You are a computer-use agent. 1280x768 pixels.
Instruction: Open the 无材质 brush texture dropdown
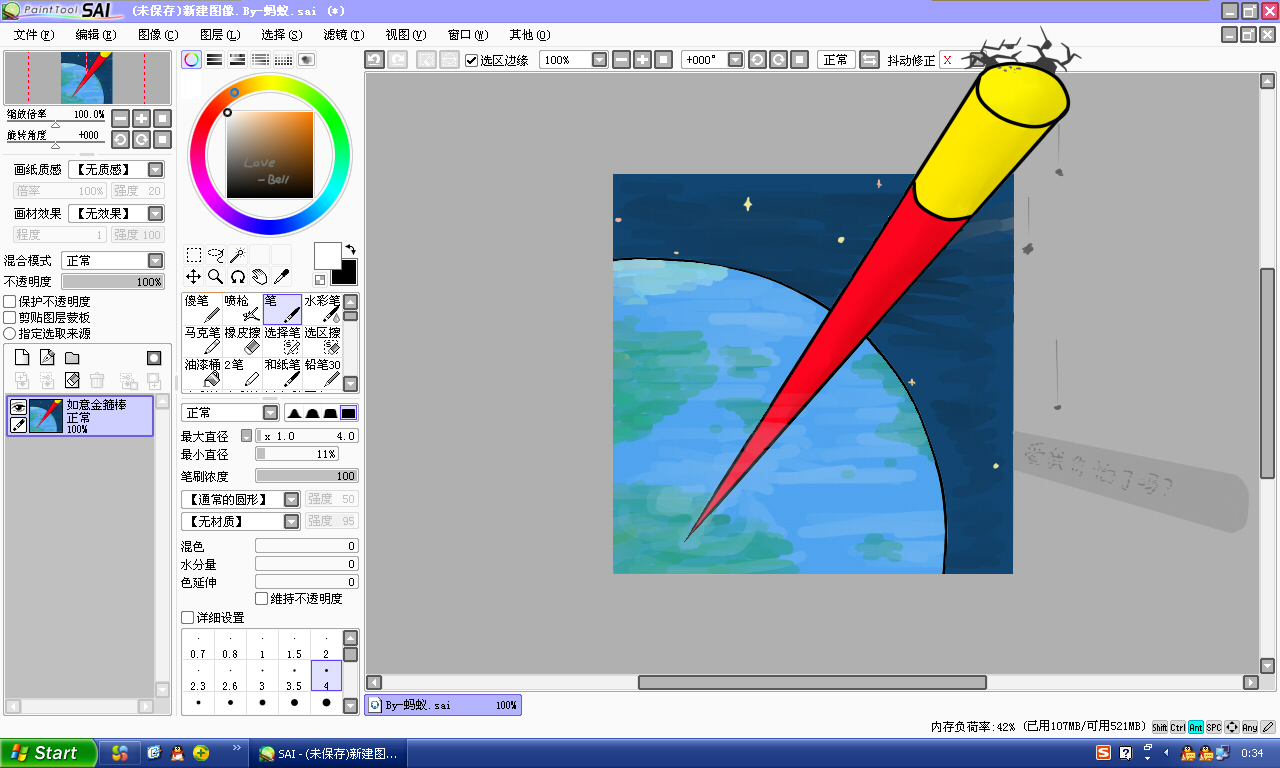pos(291,521)
